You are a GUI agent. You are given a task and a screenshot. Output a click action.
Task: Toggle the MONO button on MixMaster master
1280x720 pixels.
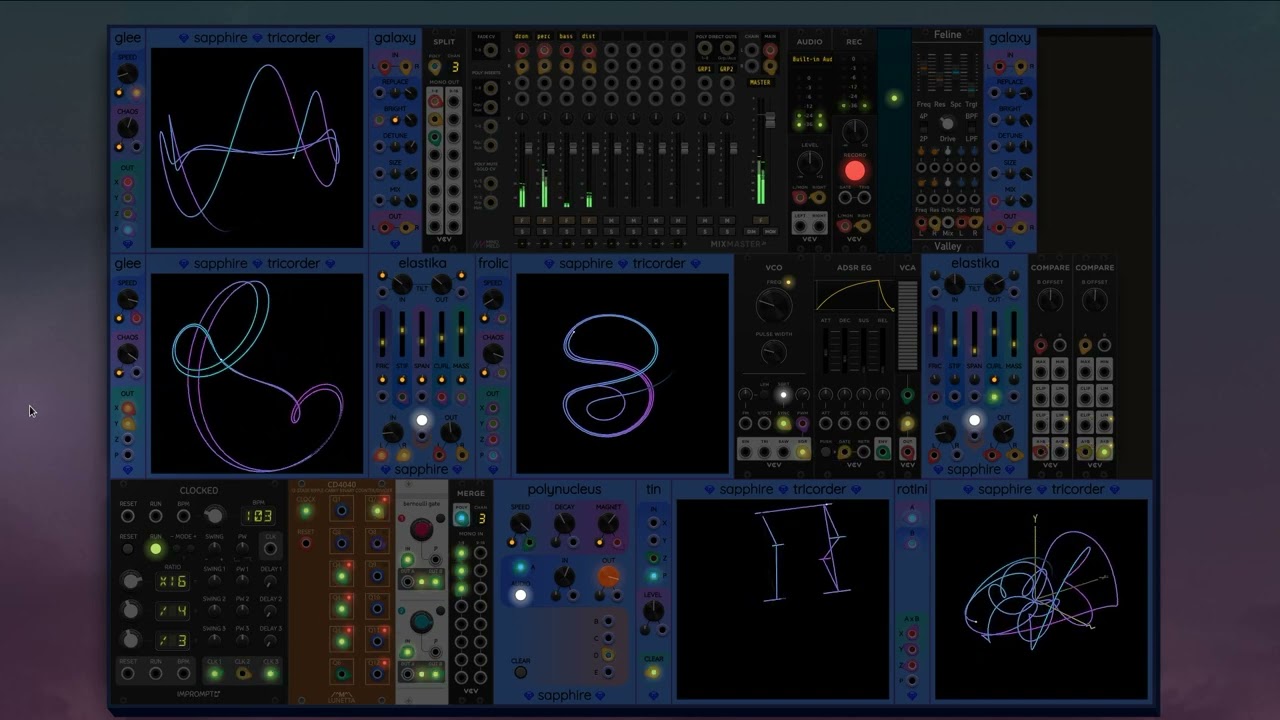[770, 231]
